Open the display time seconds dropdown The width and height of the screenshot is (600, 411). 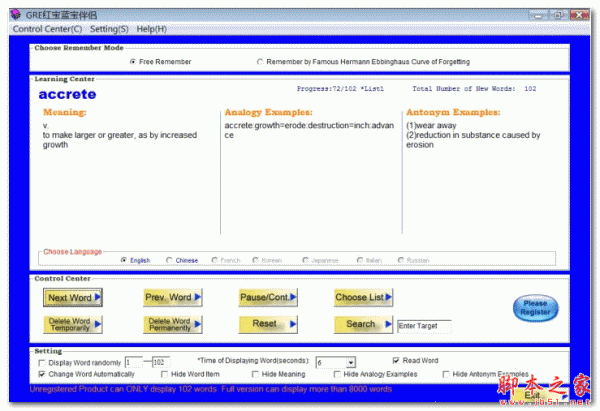coord(351,362)
